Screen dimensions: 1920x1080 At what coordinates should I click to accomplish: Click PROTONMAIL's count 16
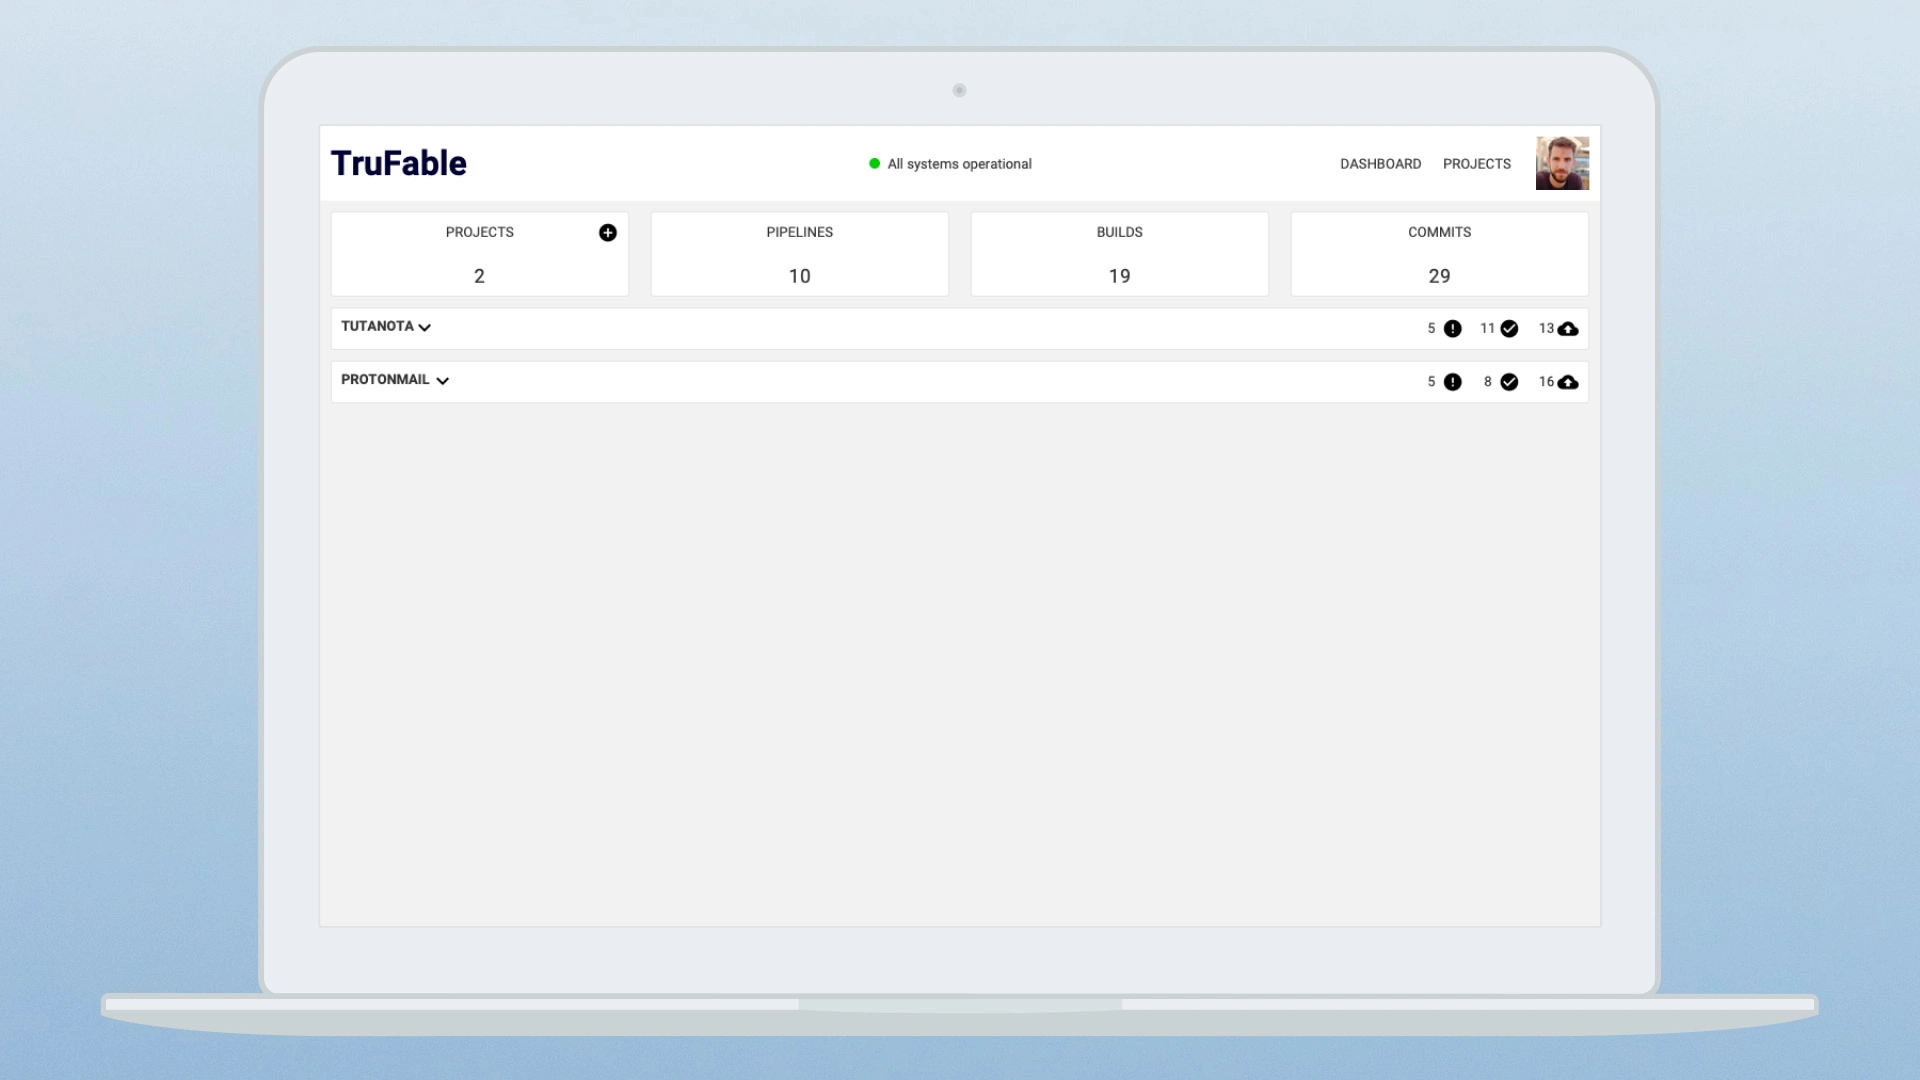click(1546, 381)
